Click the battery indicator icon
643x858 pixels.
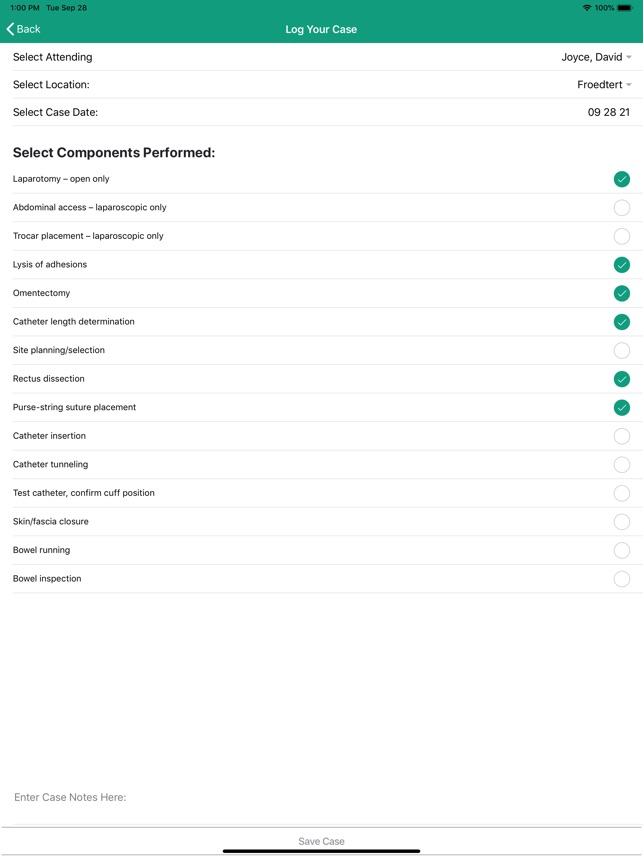(627, 7)
